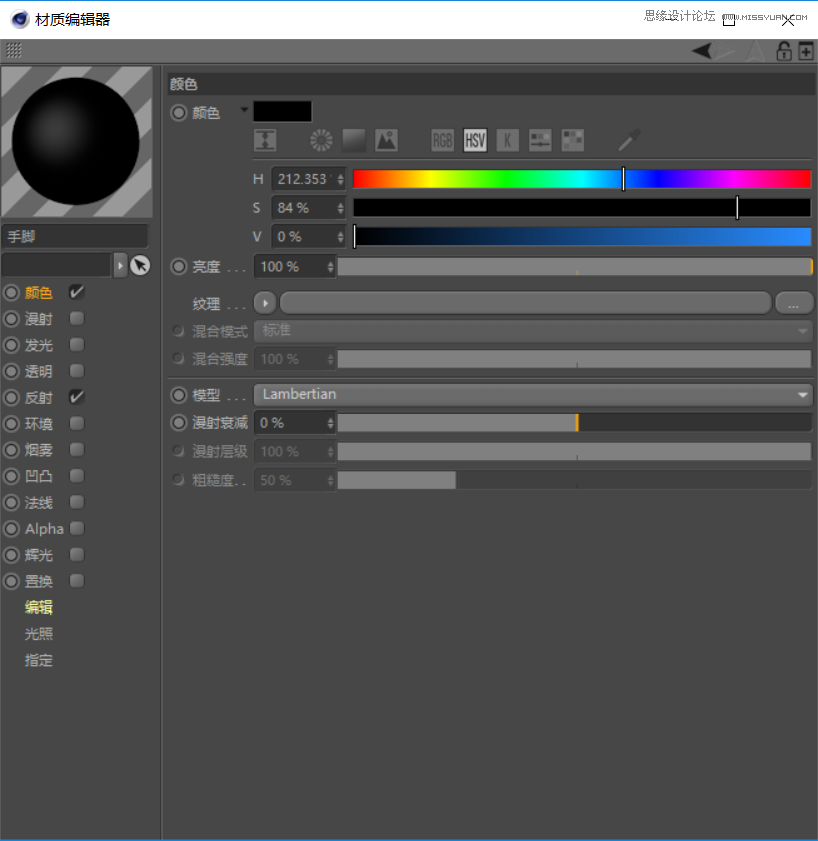This screenshot has height=841, width=818.
Task: Enable the 漫射 channel checkbox
Action: (x=76, y=318)
